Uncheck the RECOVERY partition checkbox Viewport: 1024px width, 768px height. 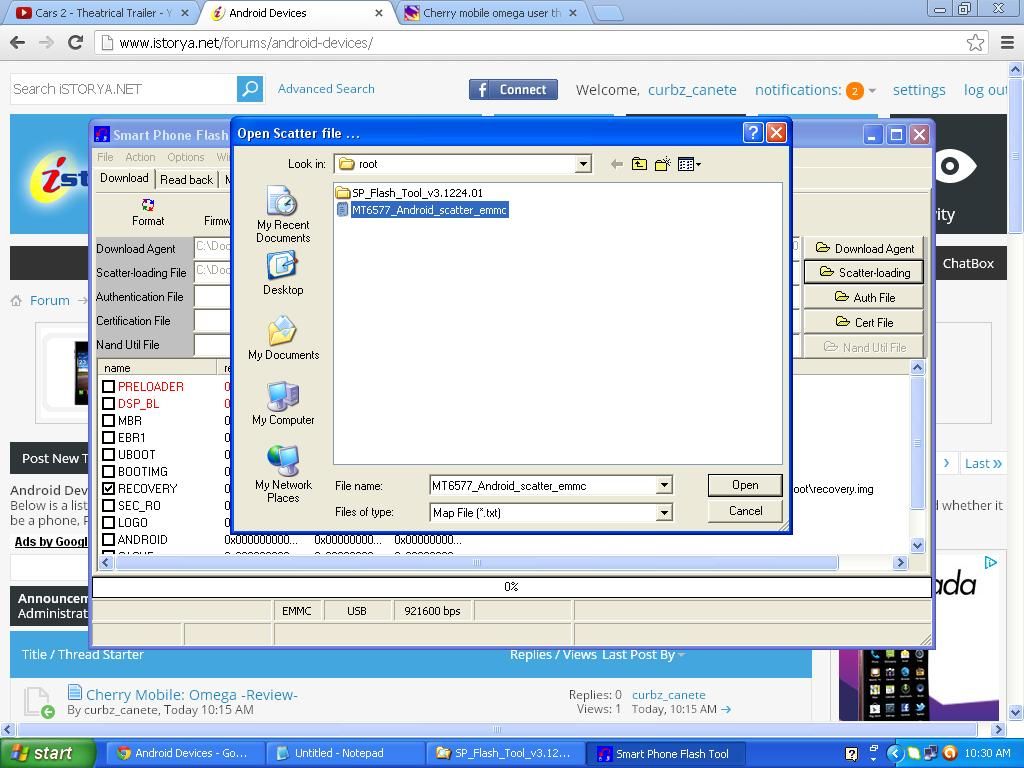108,488
